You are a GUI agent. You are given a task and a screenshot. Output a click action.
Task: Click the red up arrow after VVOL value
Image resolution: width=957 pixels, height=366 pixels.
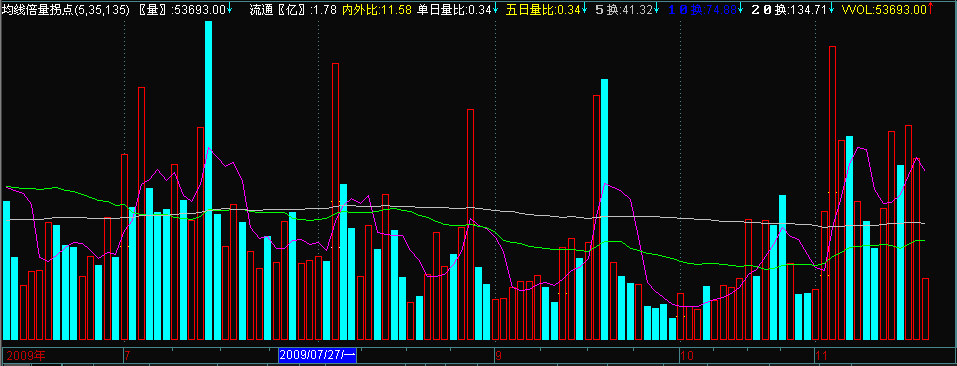tap(930, 9)
